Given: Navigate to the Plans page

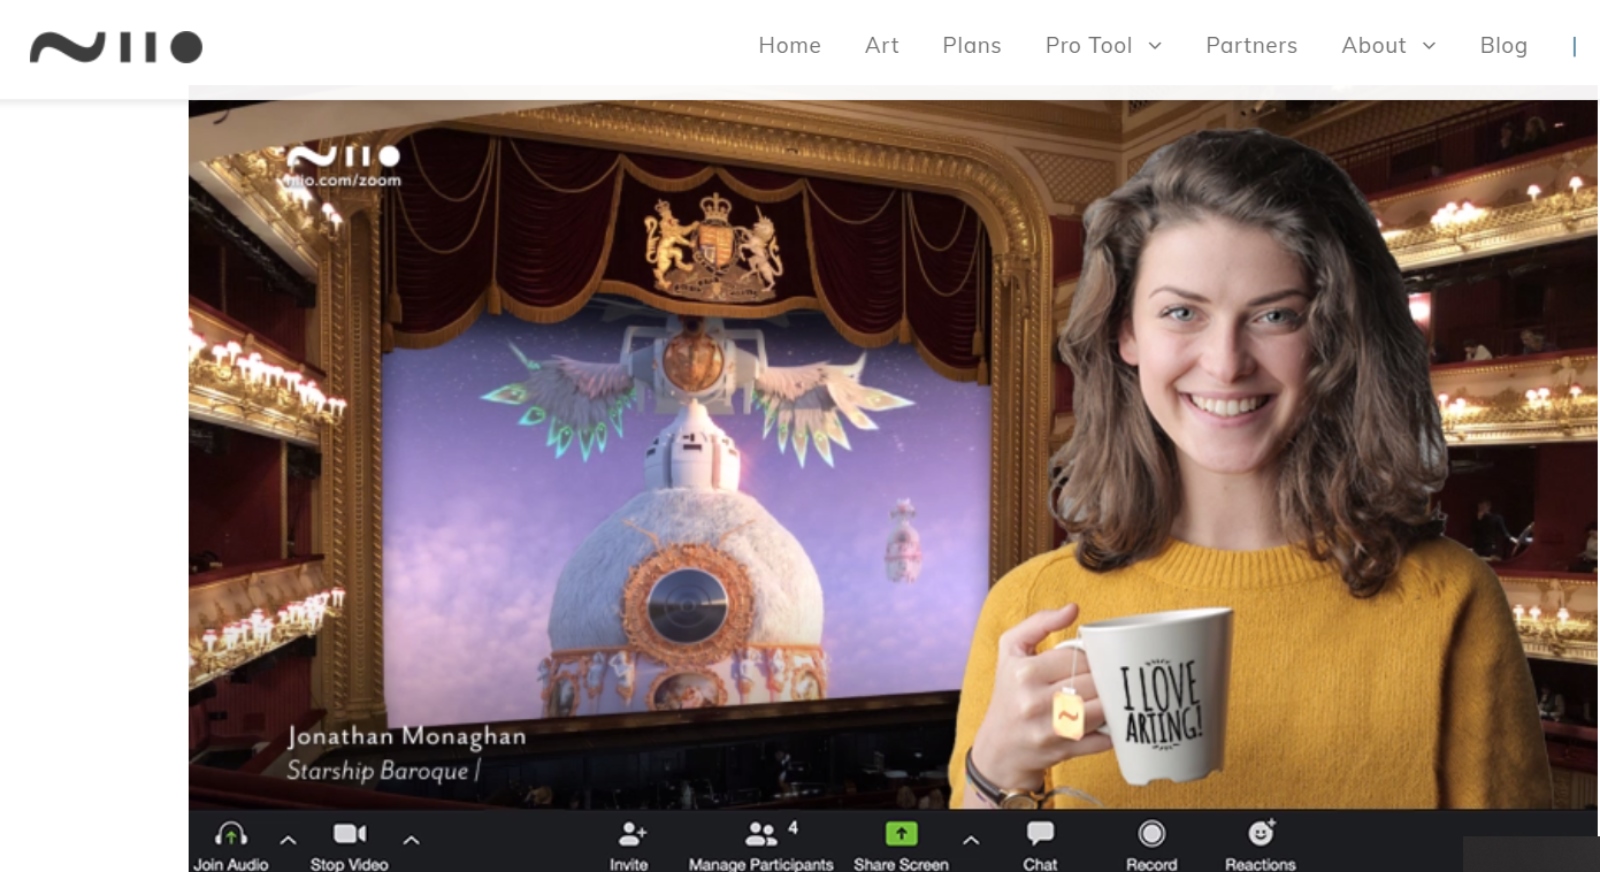Looking at the screenshot, I should tap(971, 46).
